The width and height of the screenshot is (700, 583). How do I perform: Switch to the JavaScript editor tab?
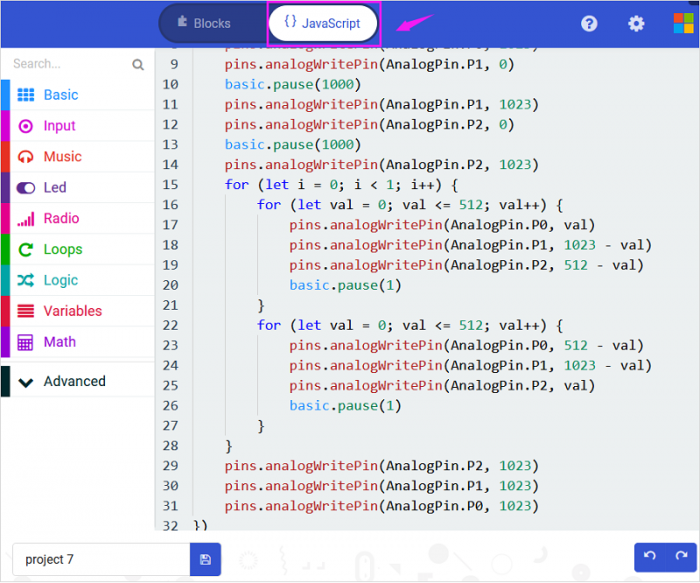click(x=322, y=23)
